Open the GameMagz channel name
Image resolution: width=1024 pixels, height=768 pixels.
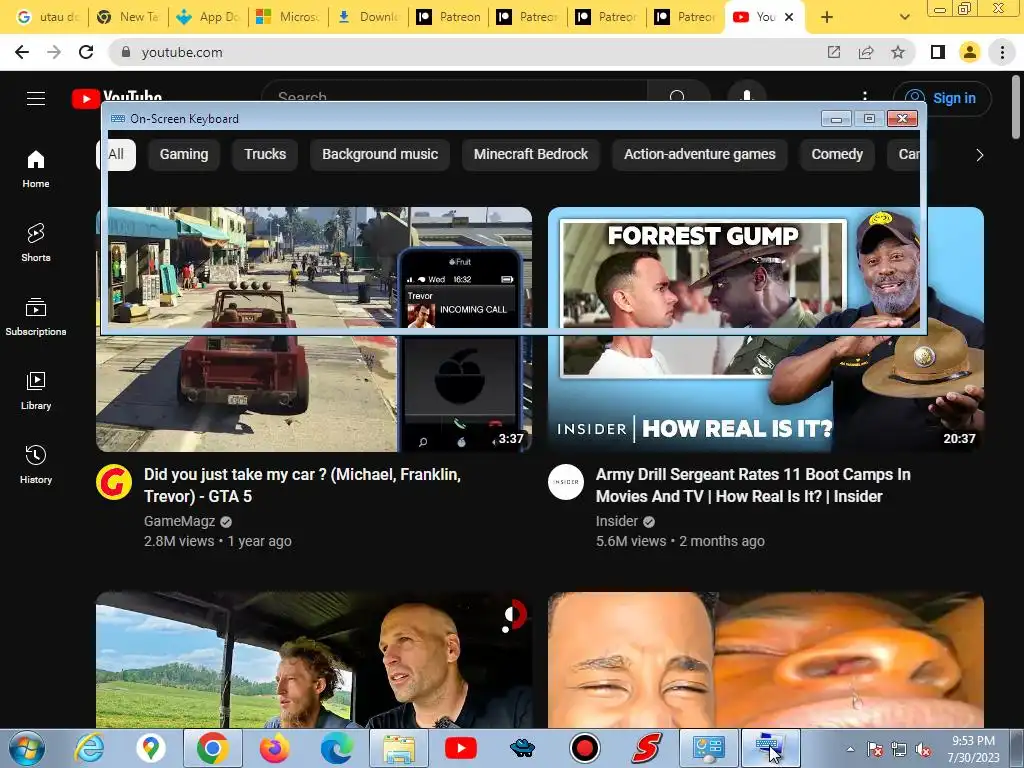click(x=180, y=521)
